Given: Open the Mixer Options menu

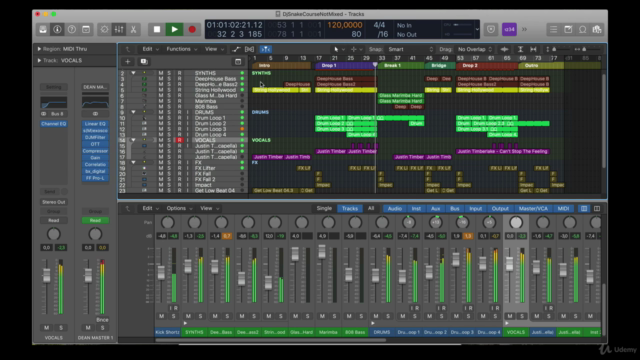Looking at the screenshot, I should (x=179, y=209).
